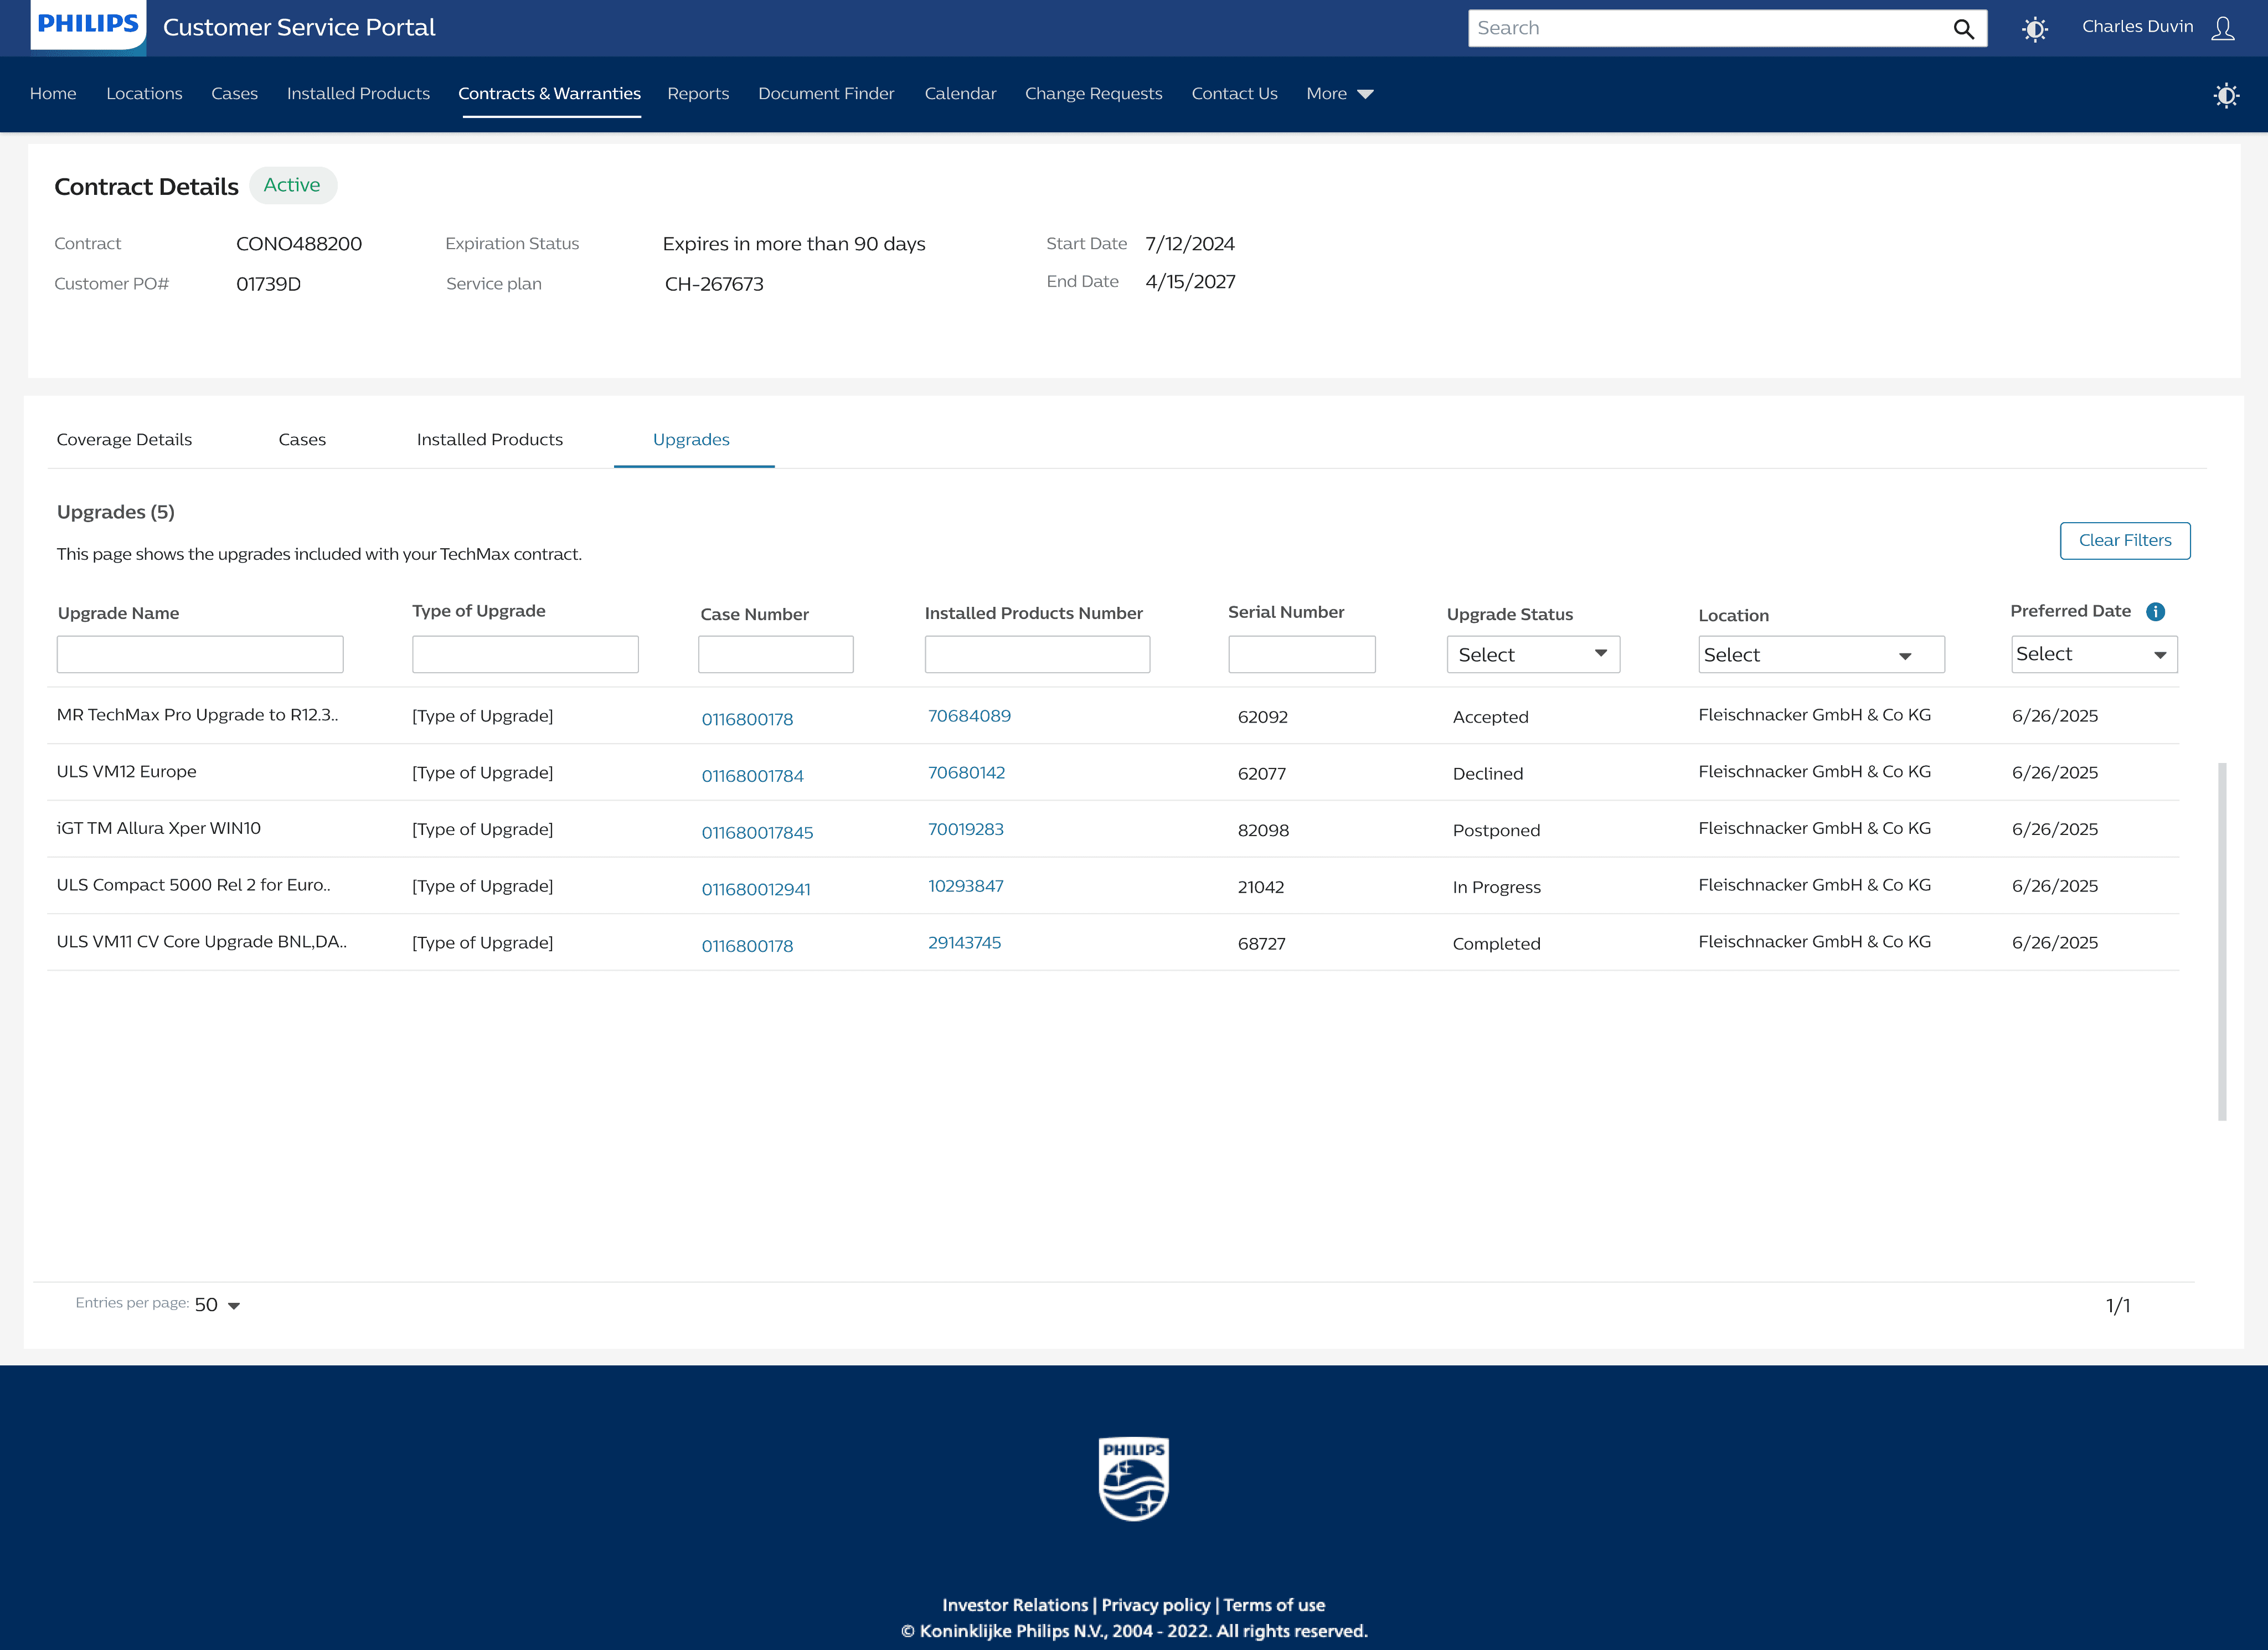
Task: Click Preferred Date info icon
Action: point(2156,611)
